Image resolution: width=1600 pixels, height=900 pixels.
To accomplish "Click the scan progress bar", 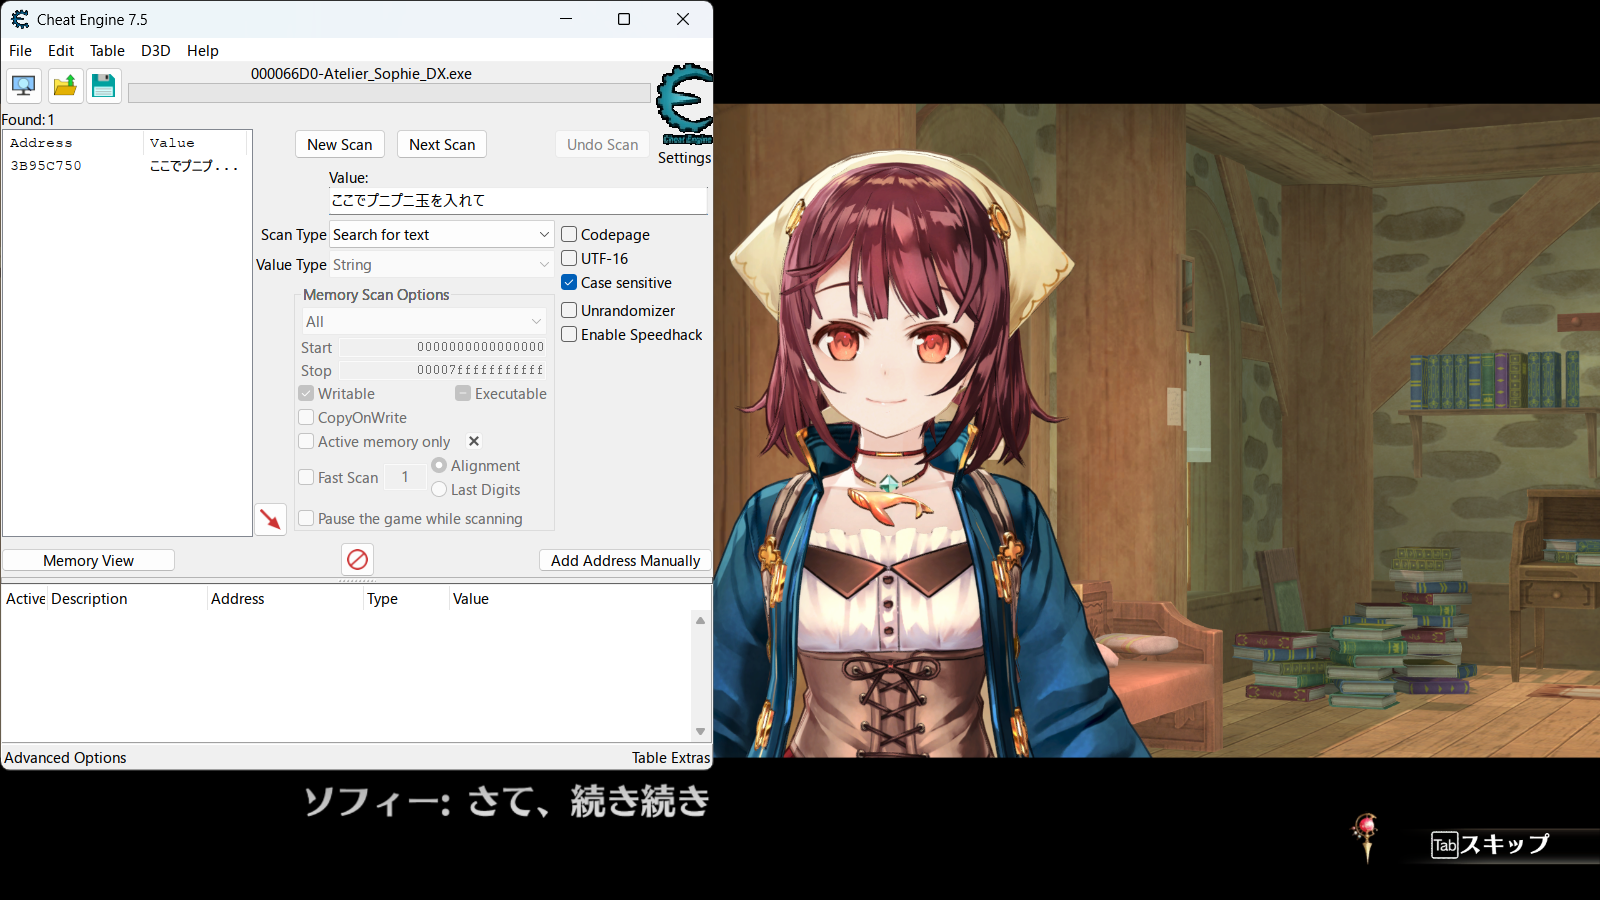I will pos(389,93).
